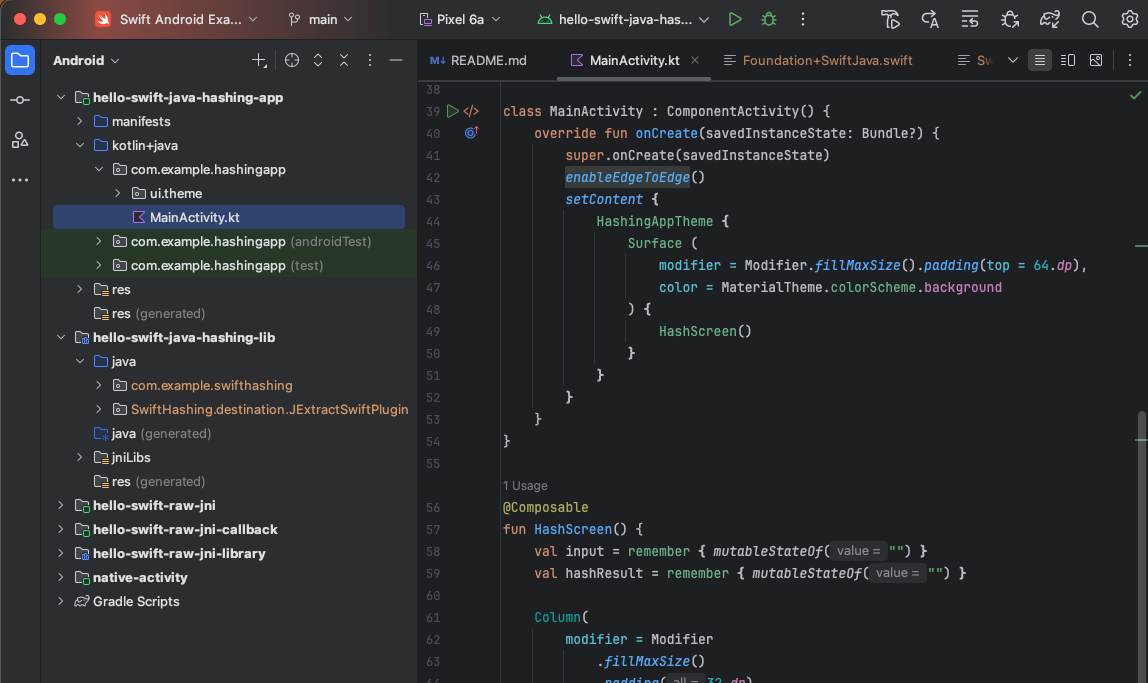1148x683 pixels.
Task: Open the Pixel 6a device selector
Action: pos(458,19)
